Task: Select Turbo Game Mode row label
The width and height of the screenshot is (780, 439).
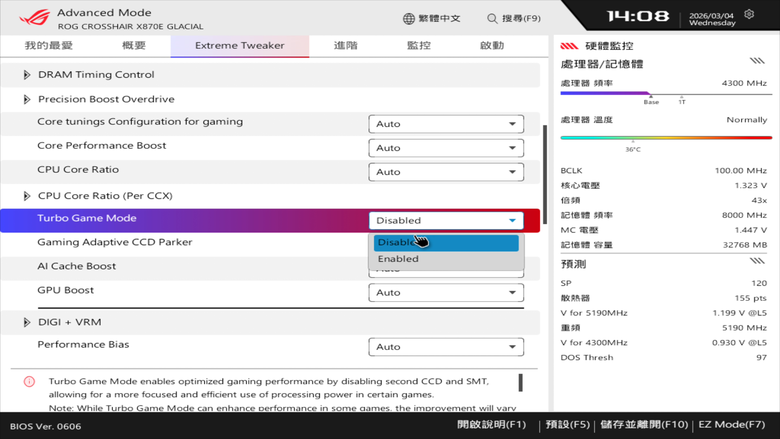Action: pos(87,218)
